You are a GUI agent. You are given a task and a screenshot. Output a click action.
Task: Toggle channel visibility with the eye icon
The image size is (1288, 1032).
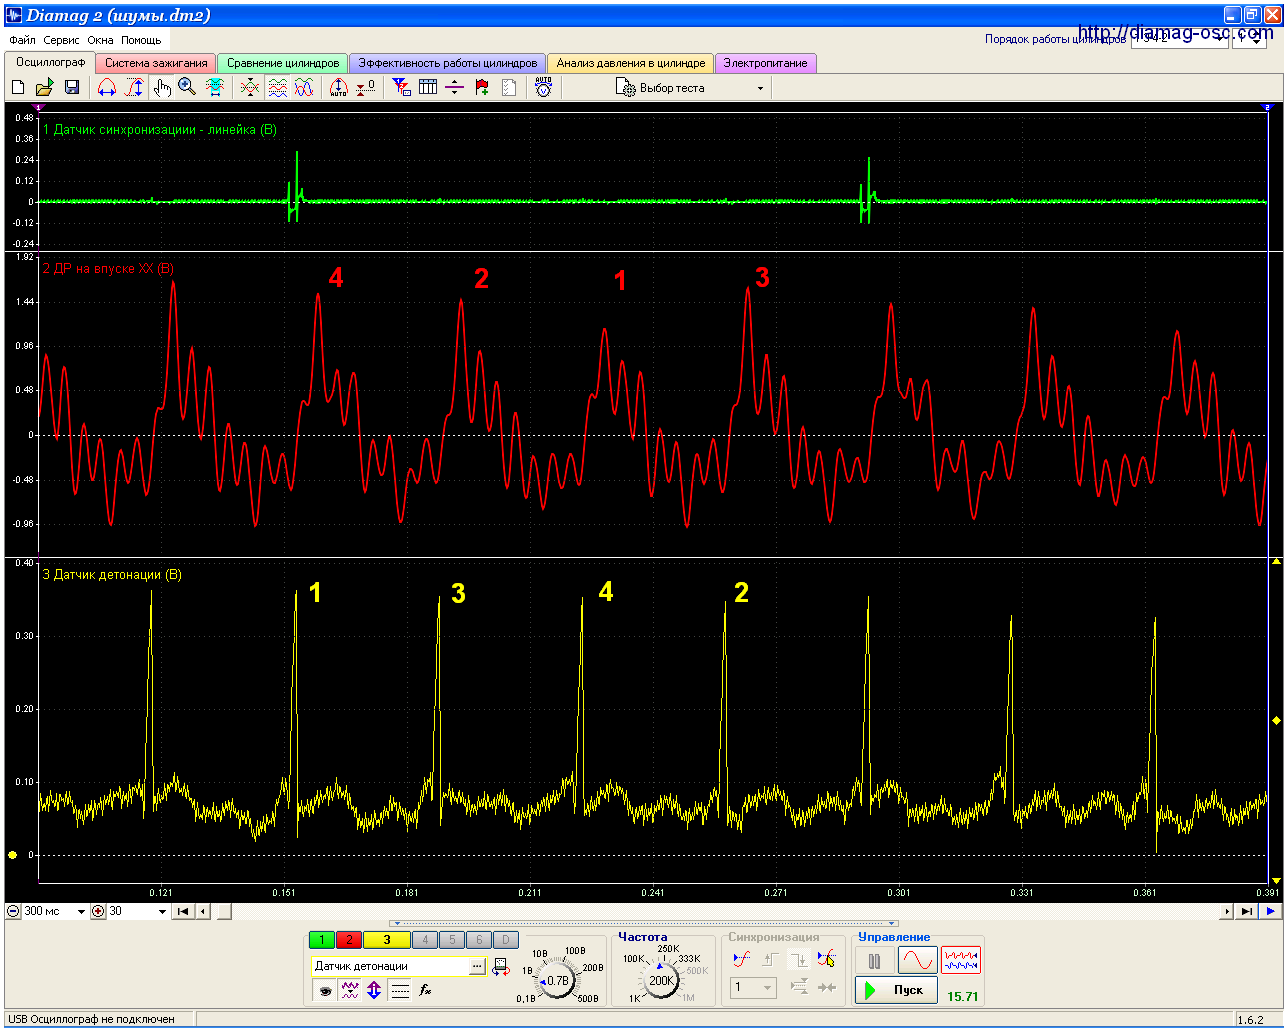point(324,990)
